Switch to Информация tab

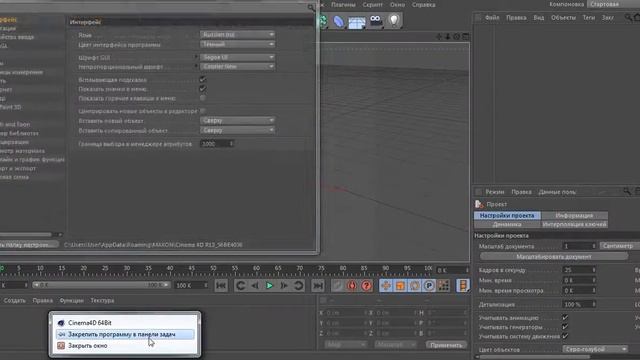574,215
